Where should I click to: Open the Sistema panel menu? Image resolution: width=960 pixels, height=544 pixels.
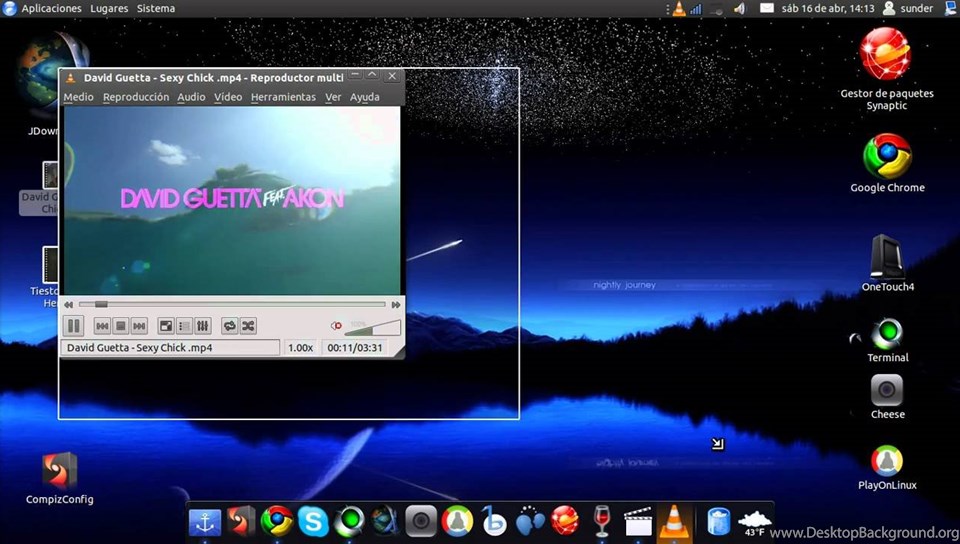click(156, 9)
